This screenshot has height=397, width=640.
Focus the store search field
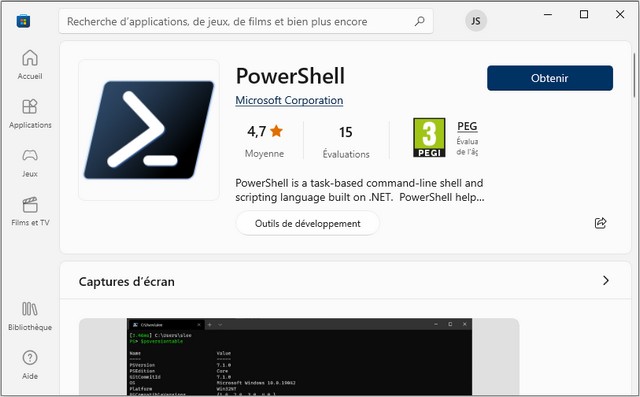[246, 21]
